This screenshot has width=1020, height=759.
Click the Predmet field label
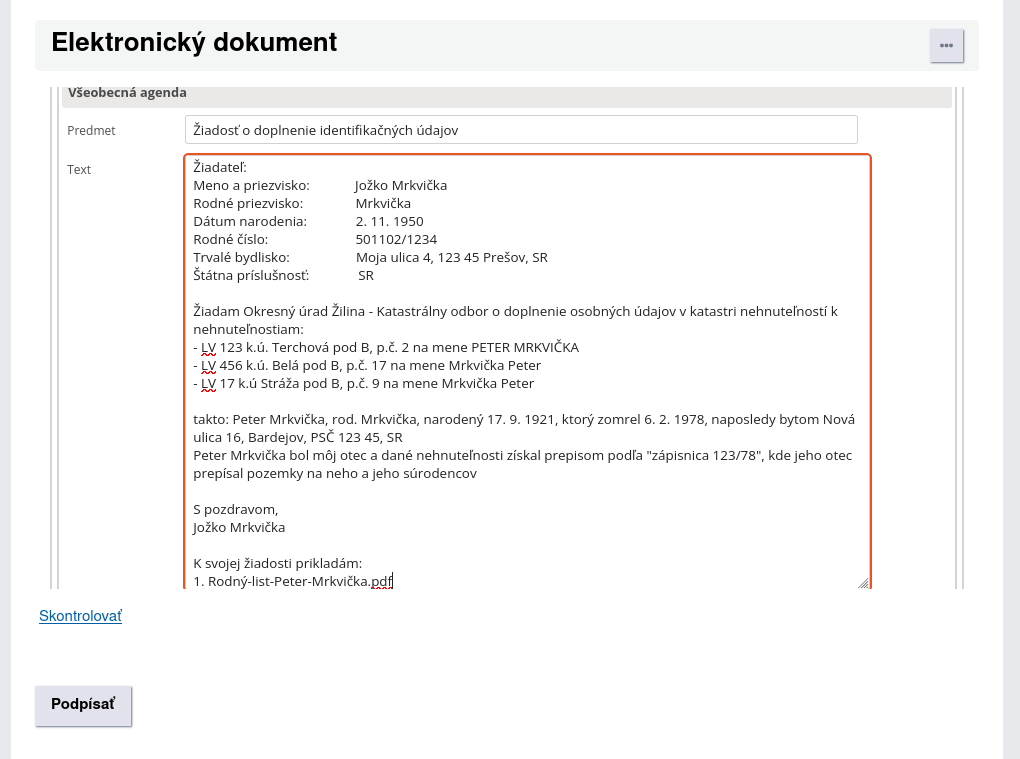tap(91, 131)
